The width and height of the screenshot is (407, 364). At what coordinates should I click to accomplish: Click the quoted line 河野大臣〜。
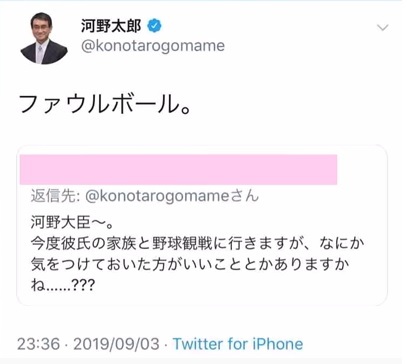tap(72, 222)
